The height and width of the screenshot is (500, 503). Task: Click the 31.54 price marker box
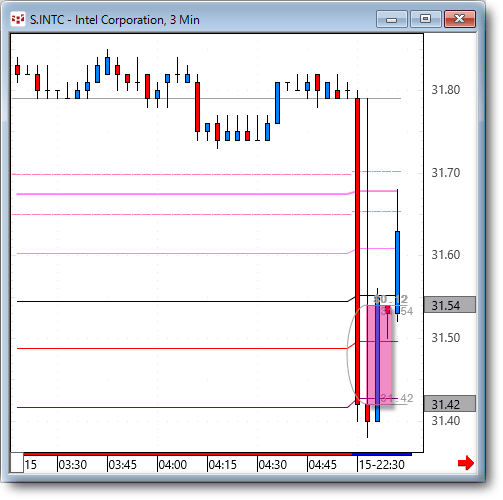pyautogui.click(x=450, y=305)
